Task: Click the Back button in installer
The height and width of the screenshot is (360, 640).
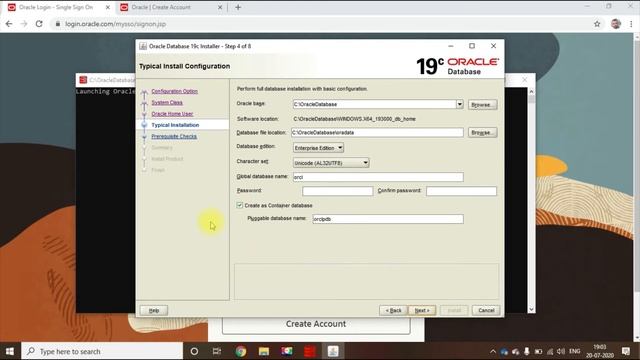Action: [393, 311]
